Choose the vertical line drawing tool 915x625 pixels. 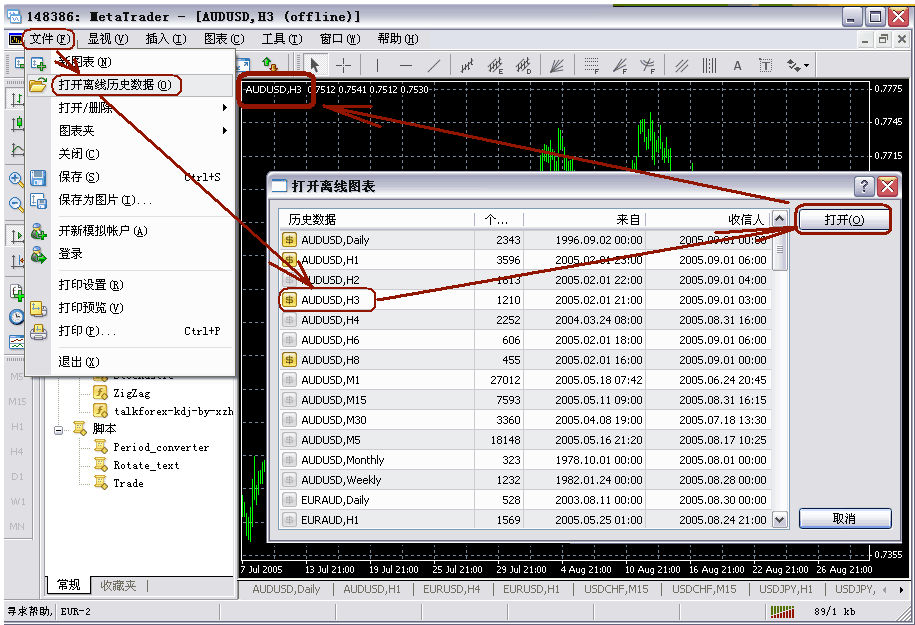377,65
